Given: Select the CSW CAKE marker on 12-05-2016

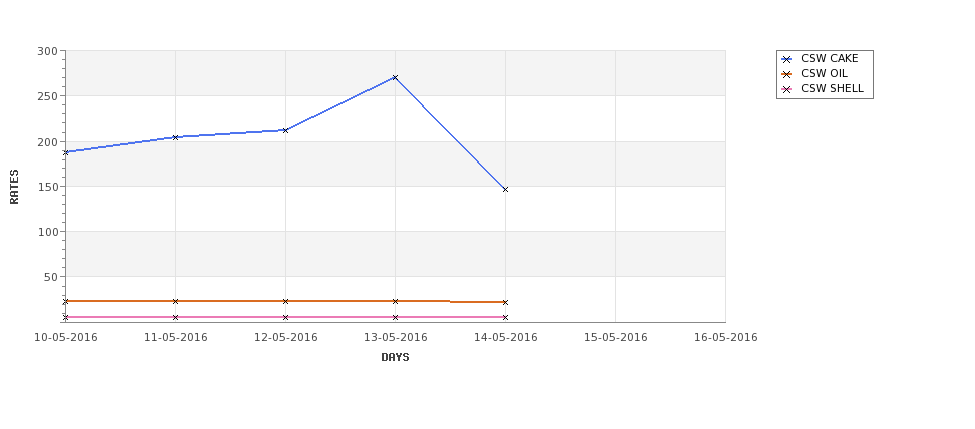Looking at the screenshot, I should click(x=285, y=131).
